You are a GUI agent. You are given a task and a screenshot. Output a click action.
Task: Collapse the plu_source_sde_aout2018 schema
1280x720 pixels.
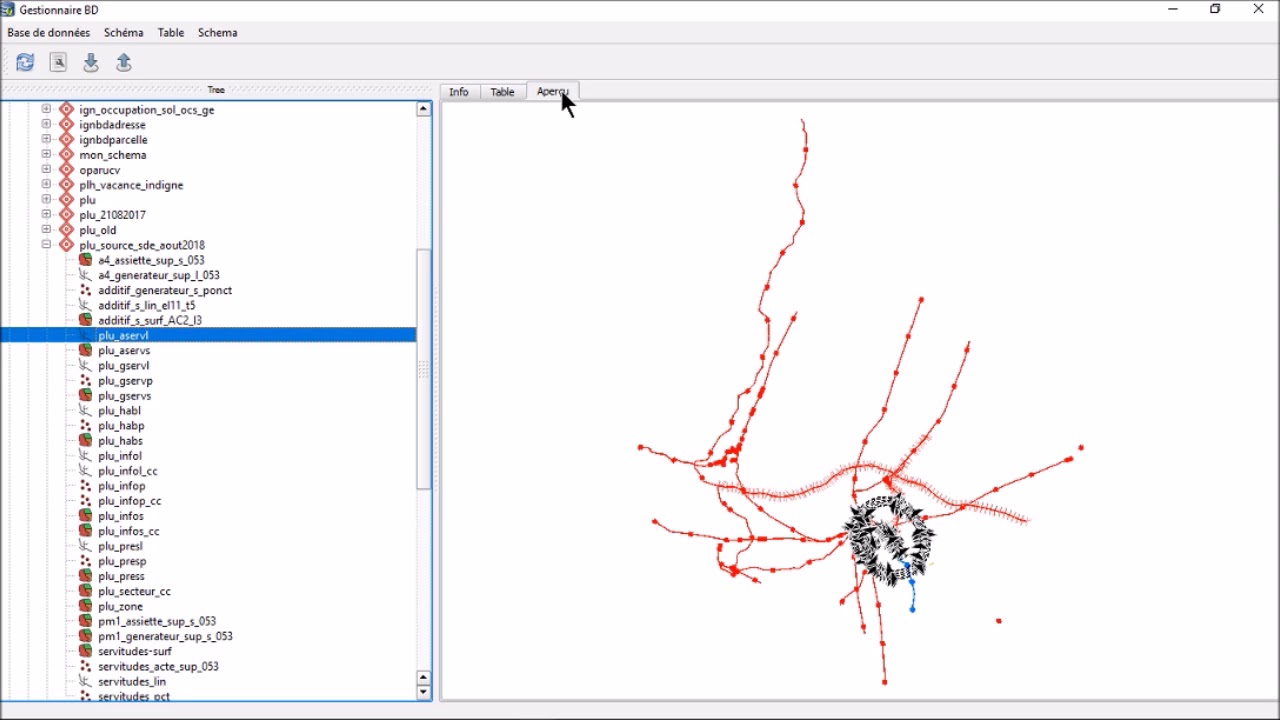click(x=46, y=245)
